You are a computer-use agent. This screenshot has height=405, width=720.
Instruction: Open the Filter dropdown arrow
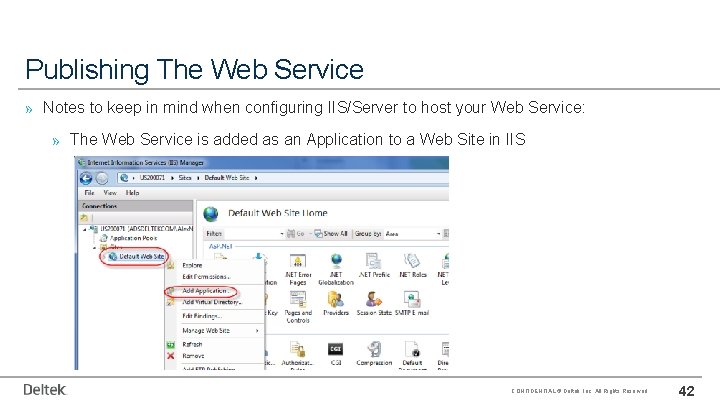[x=281, y=234]
